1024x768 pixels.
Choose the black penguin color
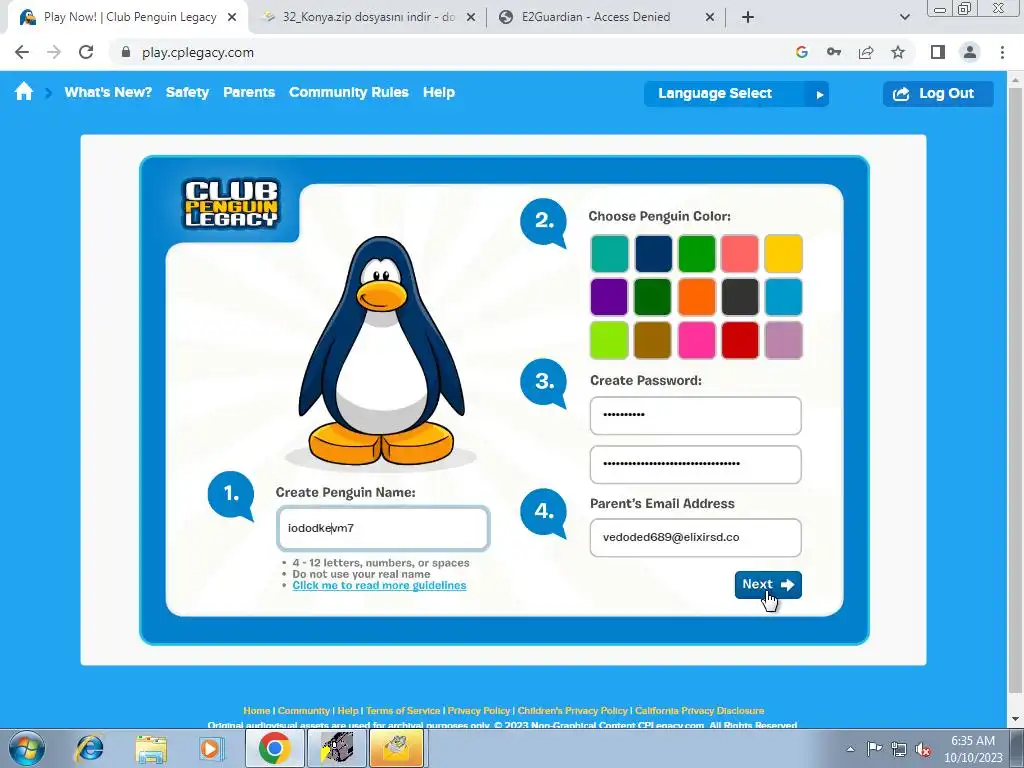pos(740,297)
